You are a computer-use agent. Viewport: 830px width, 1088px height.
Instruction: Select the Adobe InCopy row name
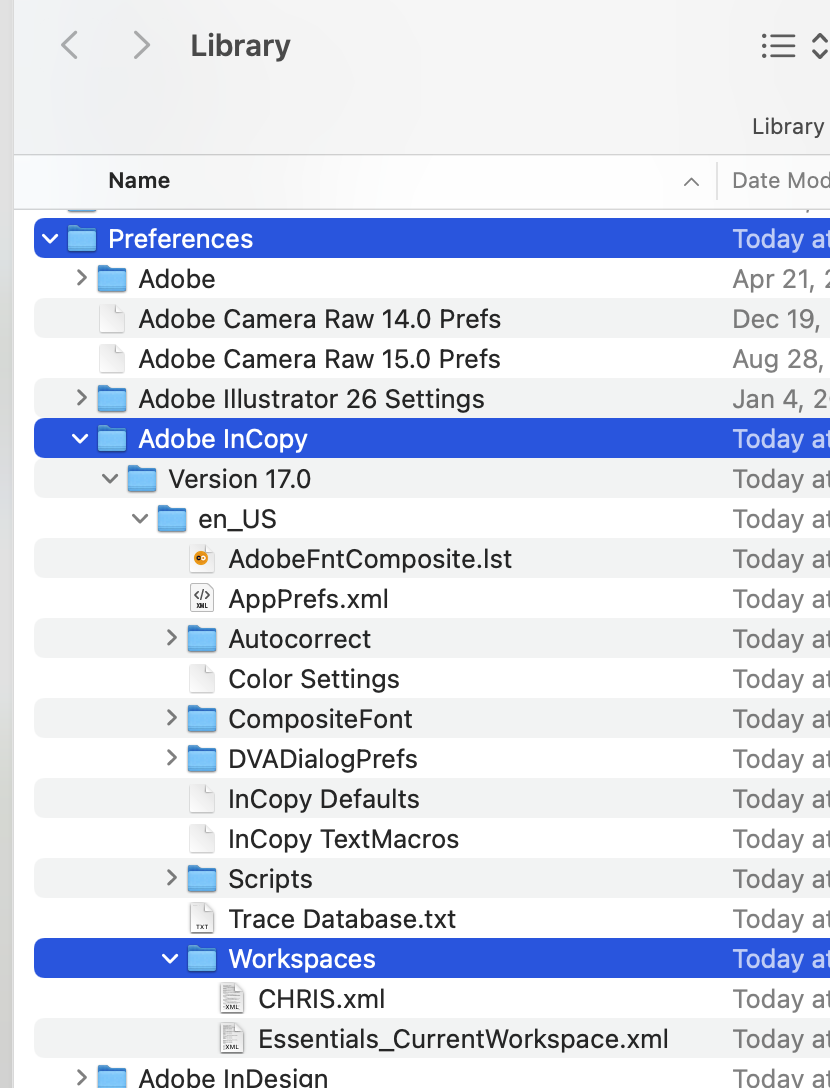[x=223, y=439]
